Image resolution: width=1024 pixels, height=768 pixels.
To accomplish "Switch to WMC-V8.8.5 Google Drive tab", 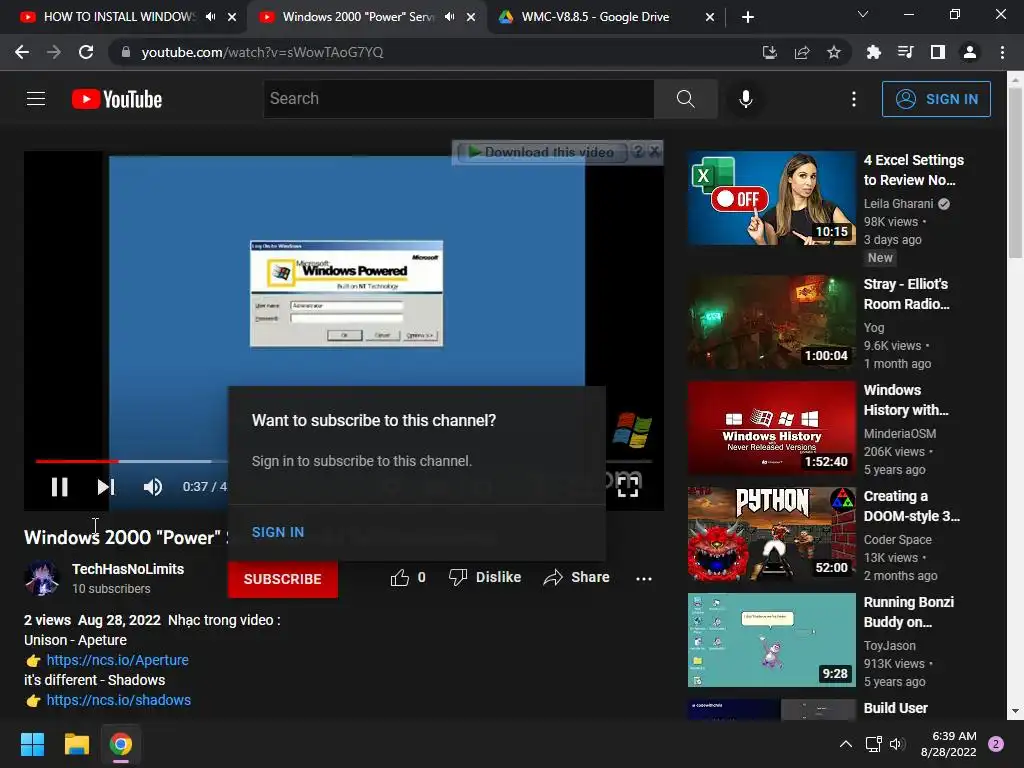I will pos(594,17).
